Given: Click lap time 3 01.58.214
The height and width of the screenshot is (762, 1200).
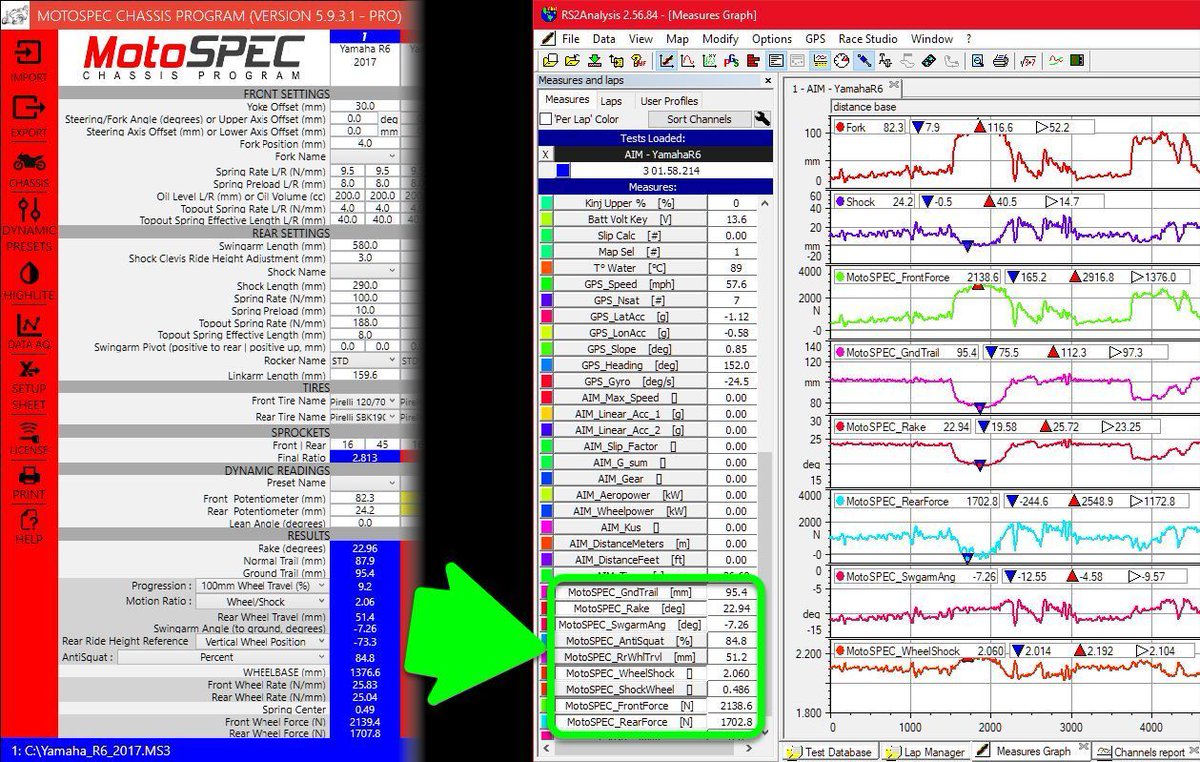Looking at the screenshot, I should pos(671,171).
